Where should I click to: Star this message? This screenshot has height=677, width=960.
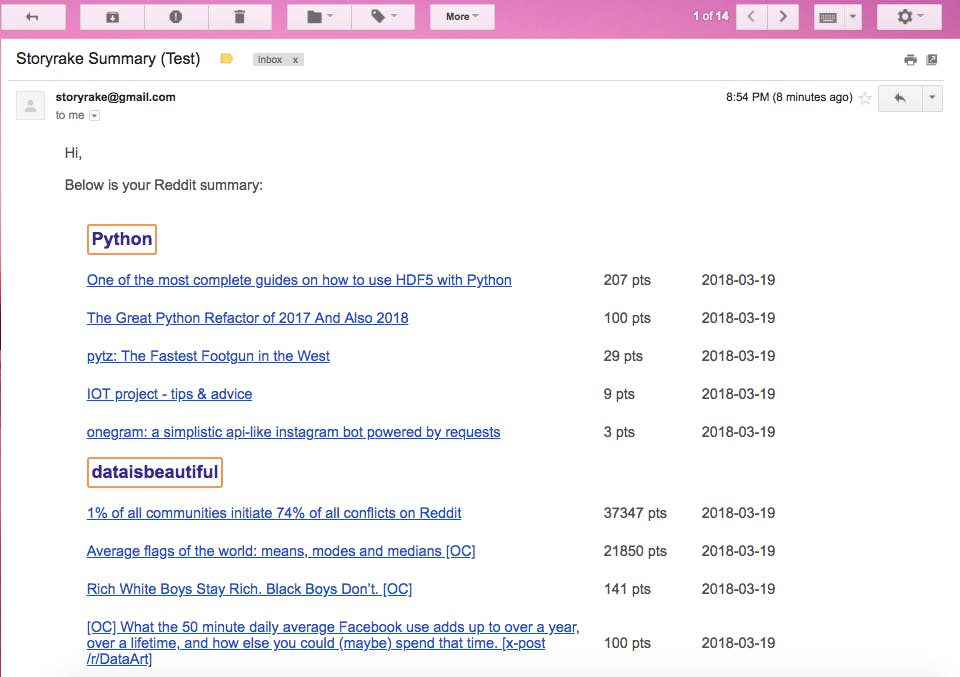(864, 98)
